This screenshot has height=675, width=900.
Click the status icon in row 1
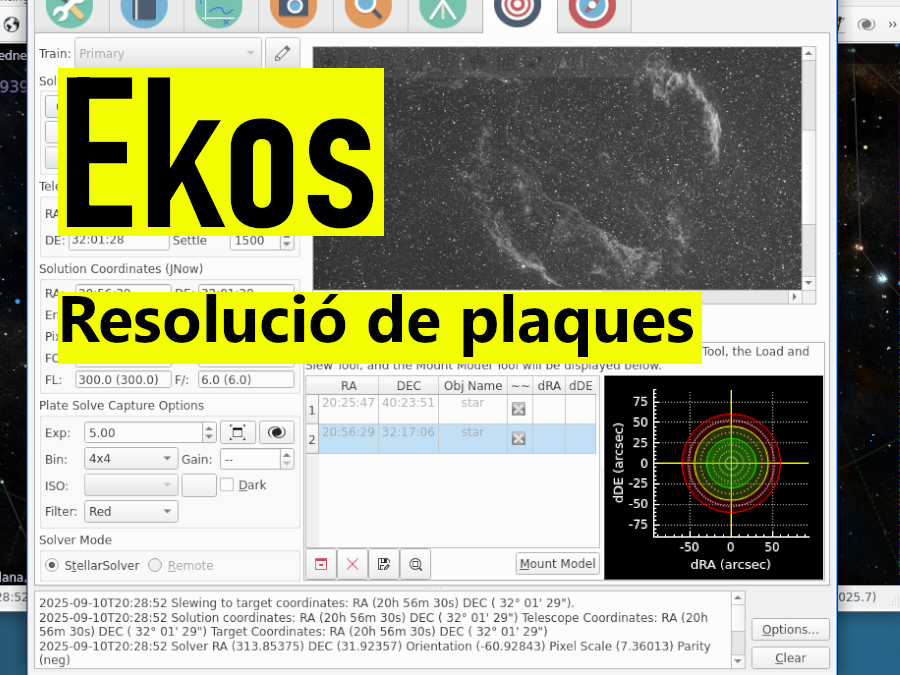coord(519,409)
